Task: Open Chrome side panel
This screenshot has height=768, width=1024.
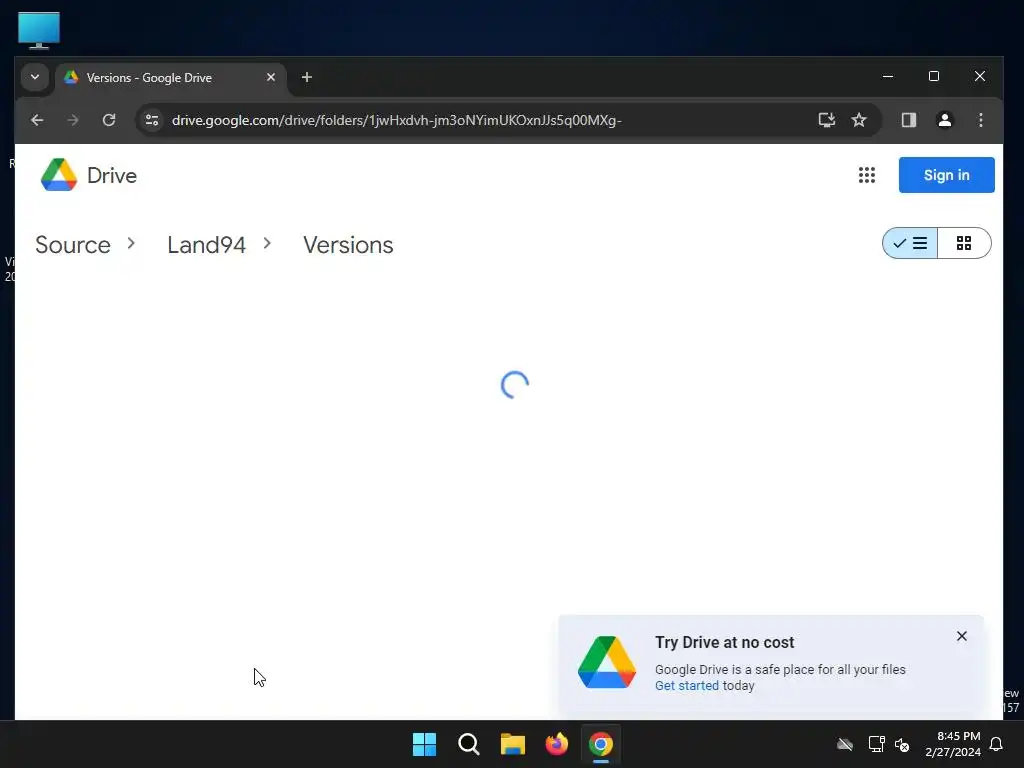Action: click(x=908, y=120)
